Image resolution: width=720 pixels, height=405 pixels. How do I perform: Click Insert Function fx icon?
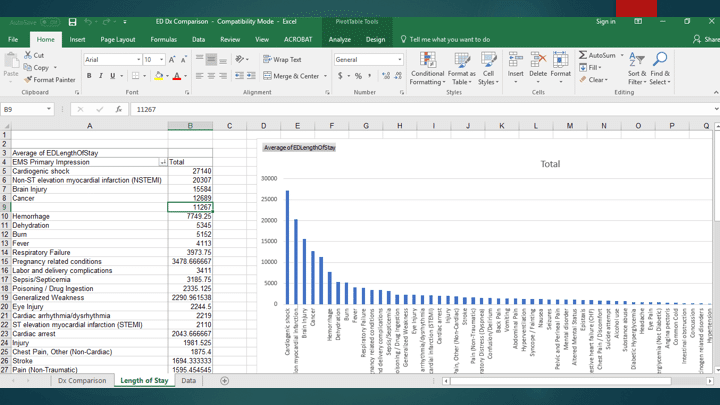pyautogui.click(x=118, y=109)
